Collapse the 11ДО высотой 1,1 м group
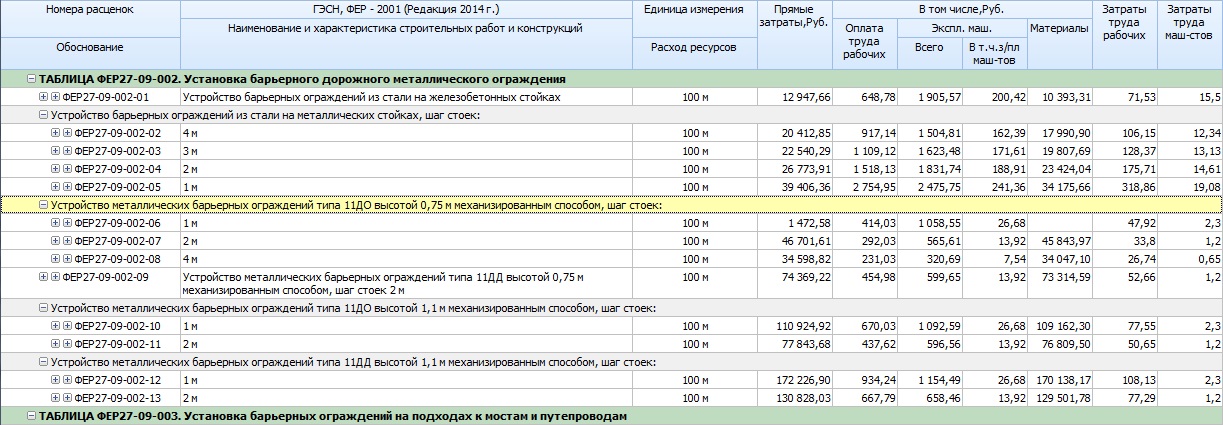This screenshot has height=425, width=1223. pyautogui.click(x=43, y=308)
